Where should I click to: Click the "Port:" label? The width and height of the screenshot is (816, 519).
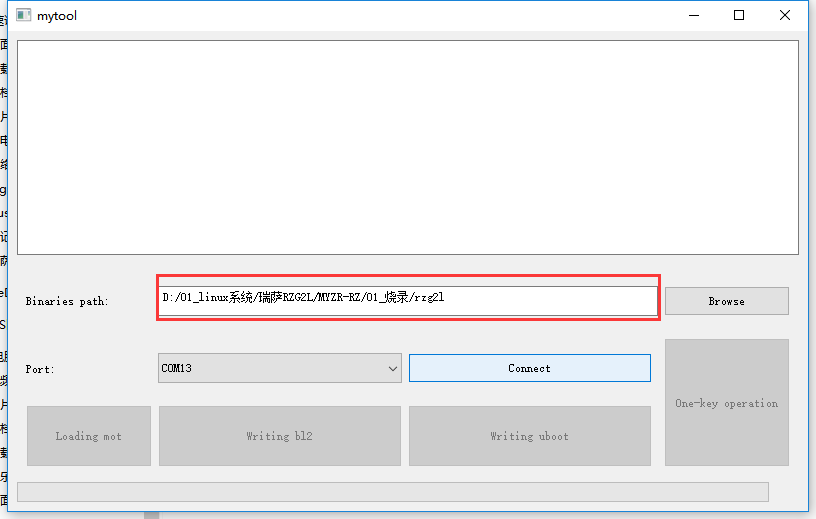pos(40,369)
